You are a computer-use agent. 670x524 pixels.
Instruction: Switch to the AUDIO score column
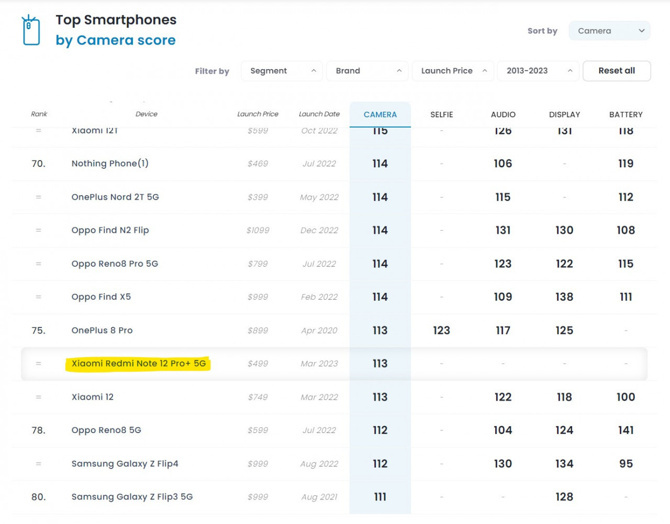503,115
